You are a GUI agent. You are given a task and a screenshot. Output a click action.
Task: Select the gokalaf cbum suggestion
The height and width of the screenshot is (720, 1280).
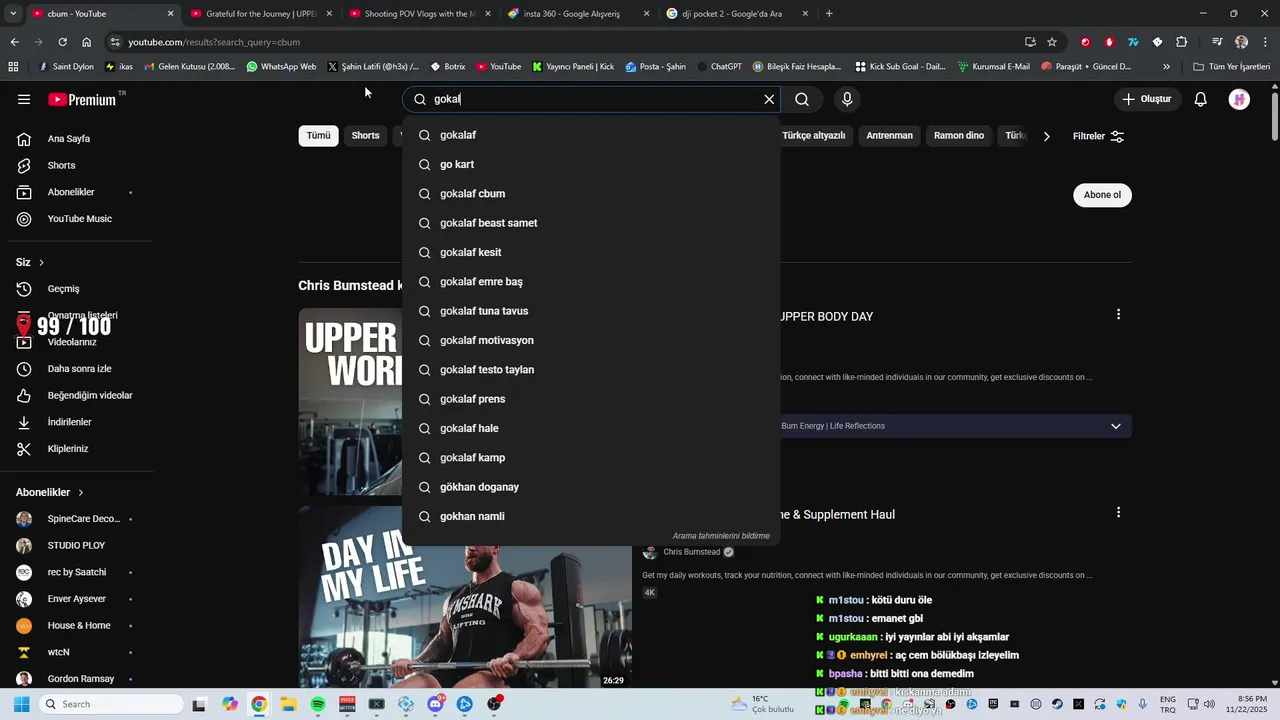[591, 194]
